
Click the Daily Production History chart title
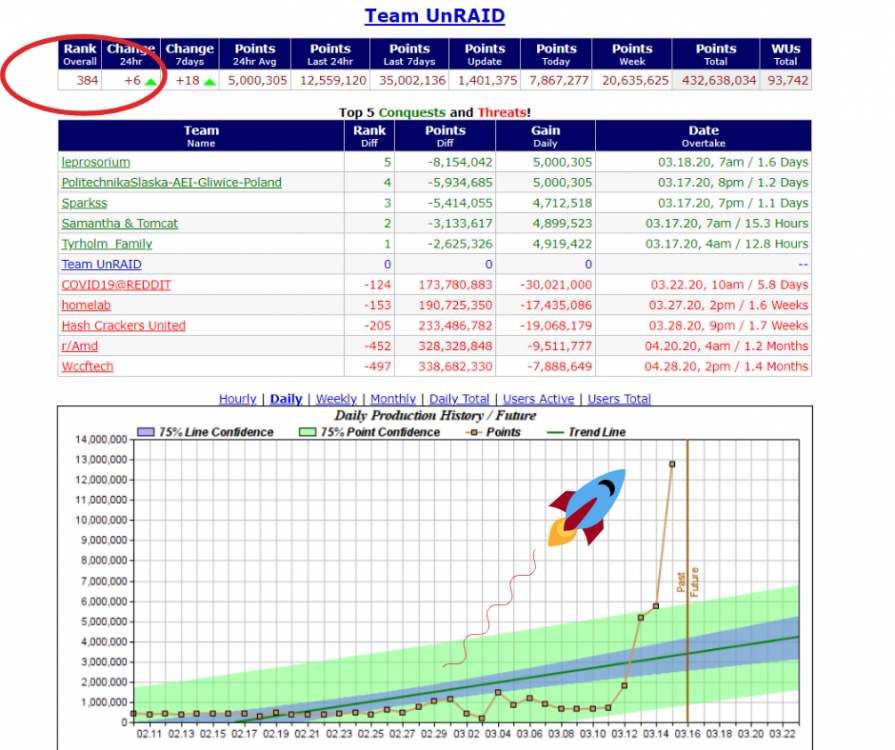(x=435, y=416)
